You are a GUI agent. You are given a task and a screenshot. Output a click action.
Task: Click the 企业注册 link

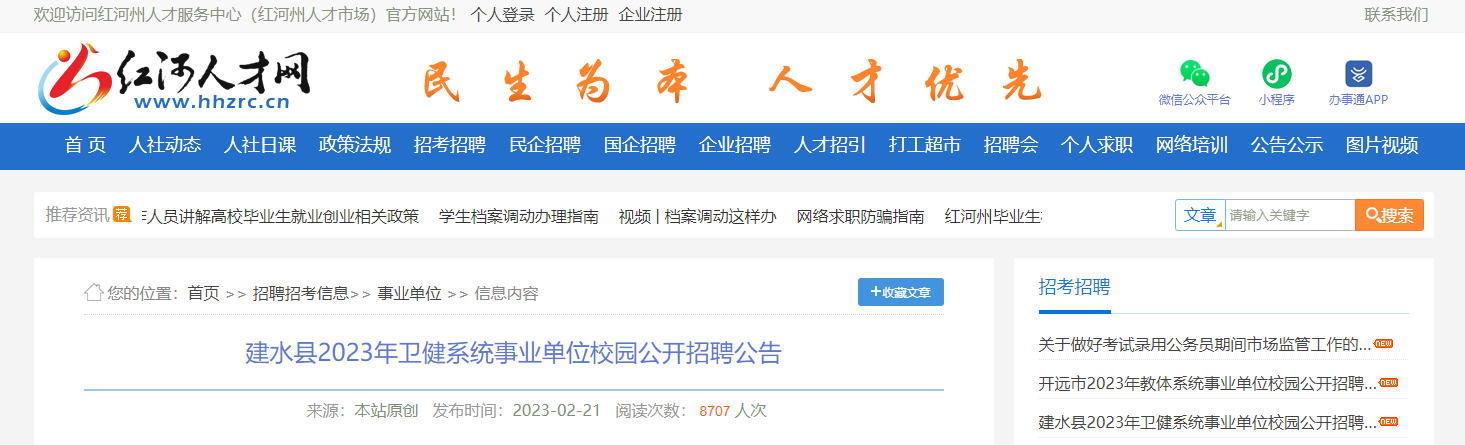(651, 15)
